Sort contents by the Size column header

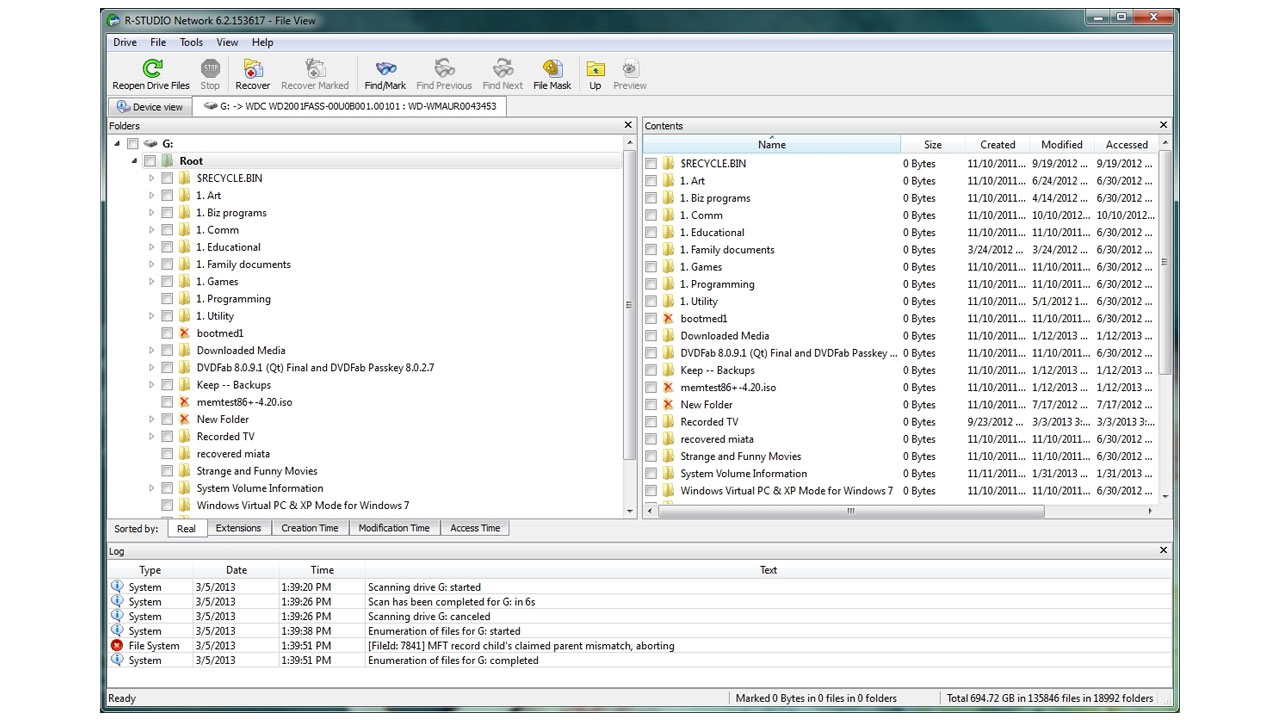[932, 145]
